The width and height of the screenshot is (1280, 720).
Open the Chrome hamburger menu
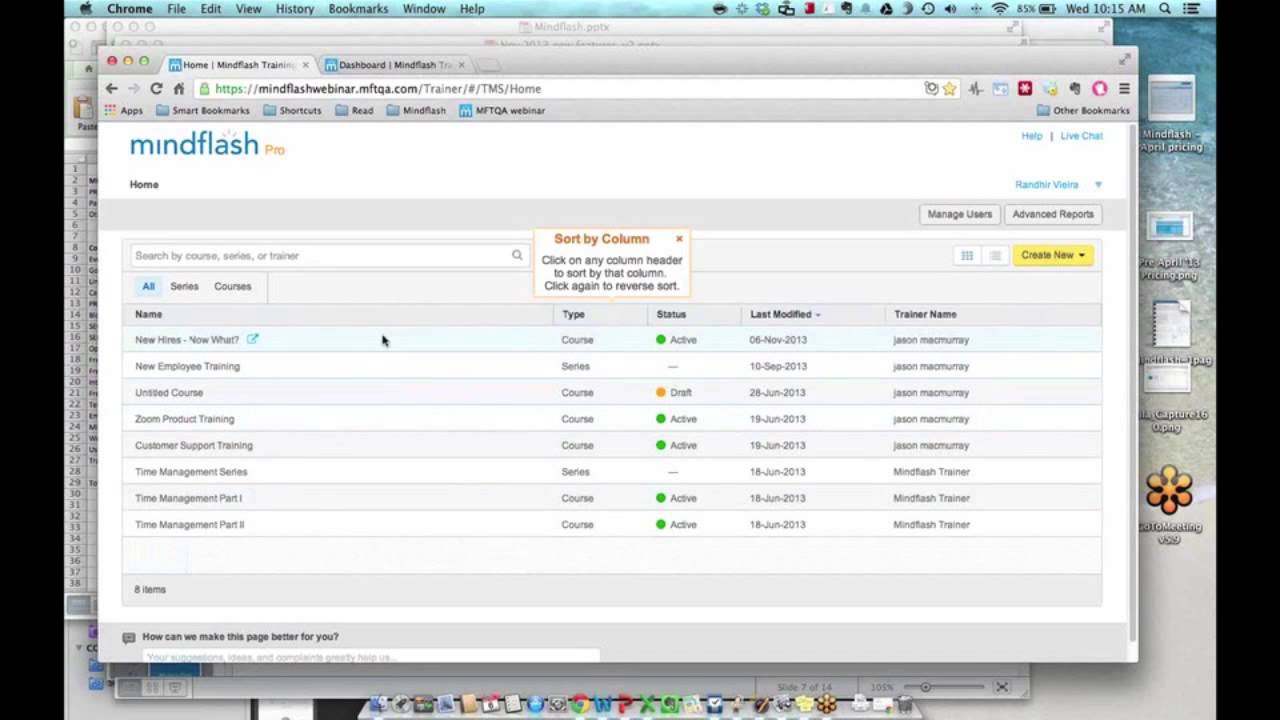[x=1124, y=88]
